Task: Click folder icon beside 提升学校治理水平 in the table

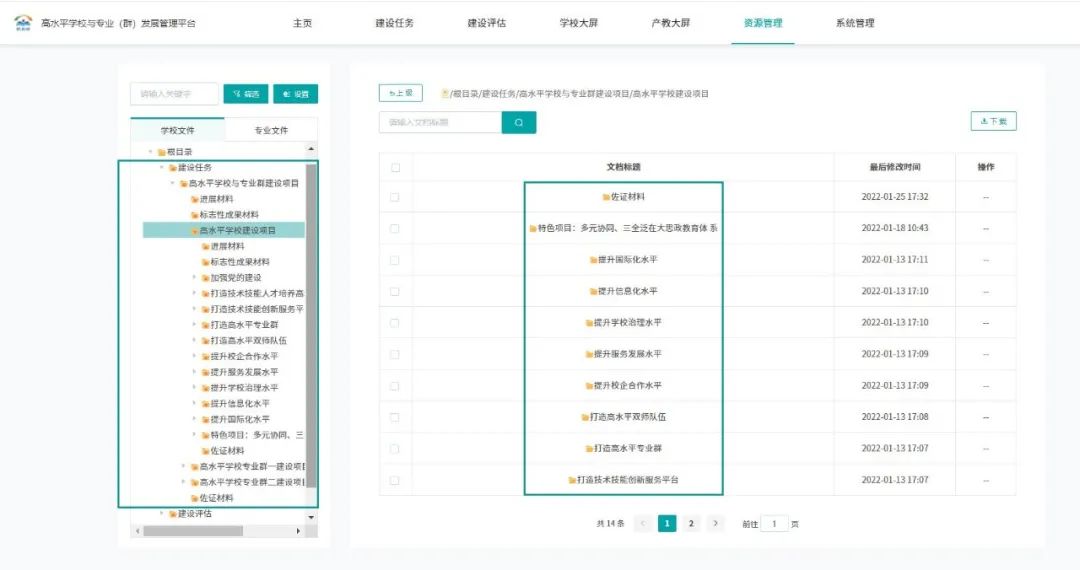Action: 589,323
